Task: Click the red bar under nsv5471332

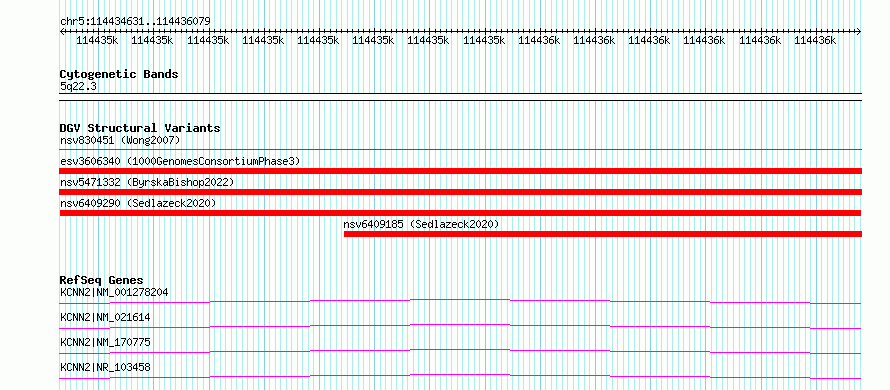Action: (460, 192)
